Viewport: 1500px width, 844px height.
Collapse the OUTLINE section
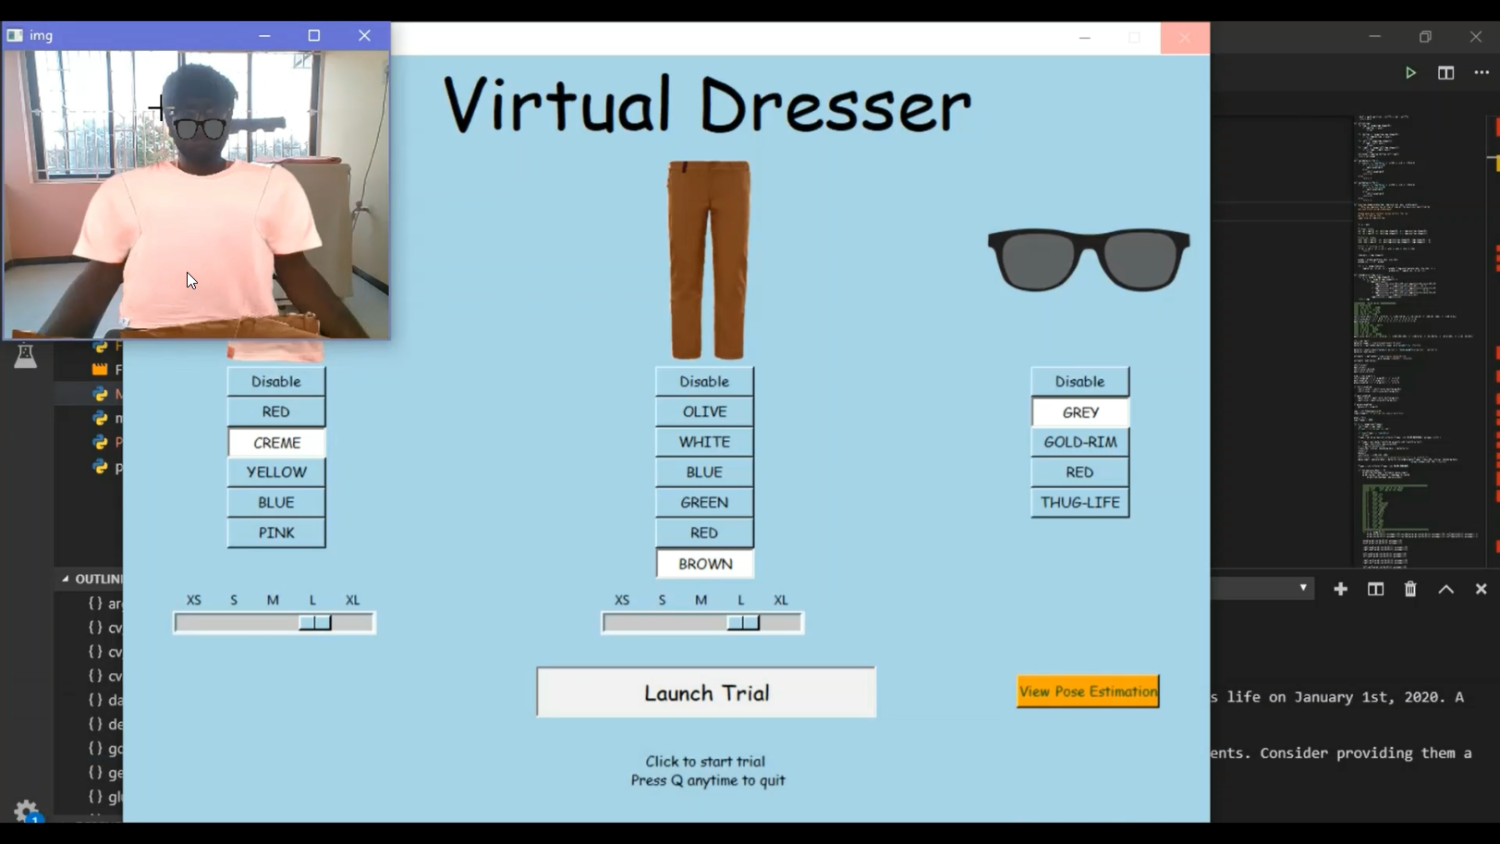(x=66, y=579)
